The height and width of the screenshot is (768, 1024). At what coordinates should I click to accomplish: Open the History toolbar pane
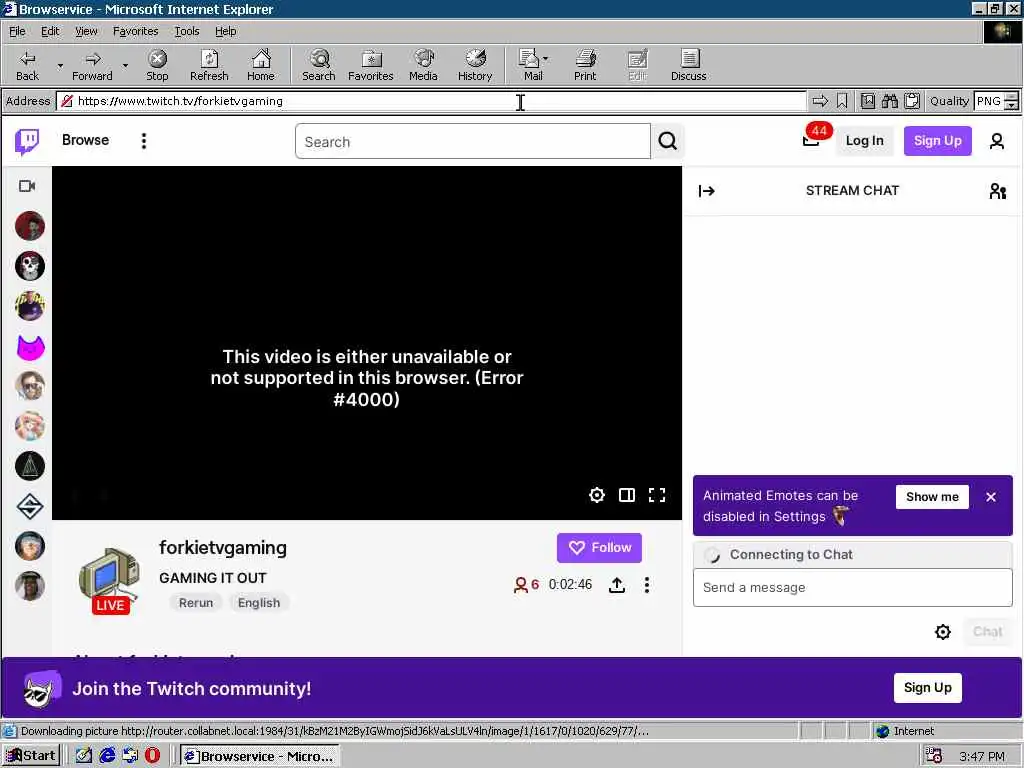[475, 65]
